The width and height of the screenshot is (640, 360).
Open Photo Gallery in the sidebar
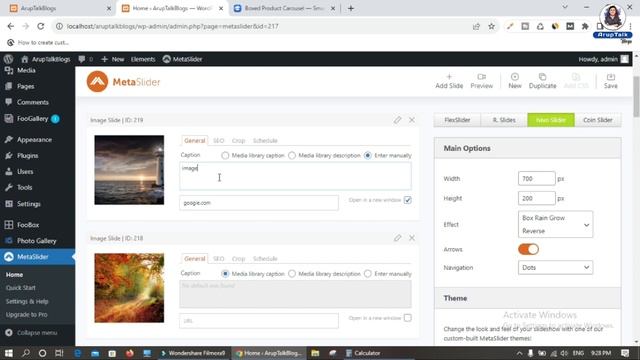pyautogui.click(x=37, y=241)
